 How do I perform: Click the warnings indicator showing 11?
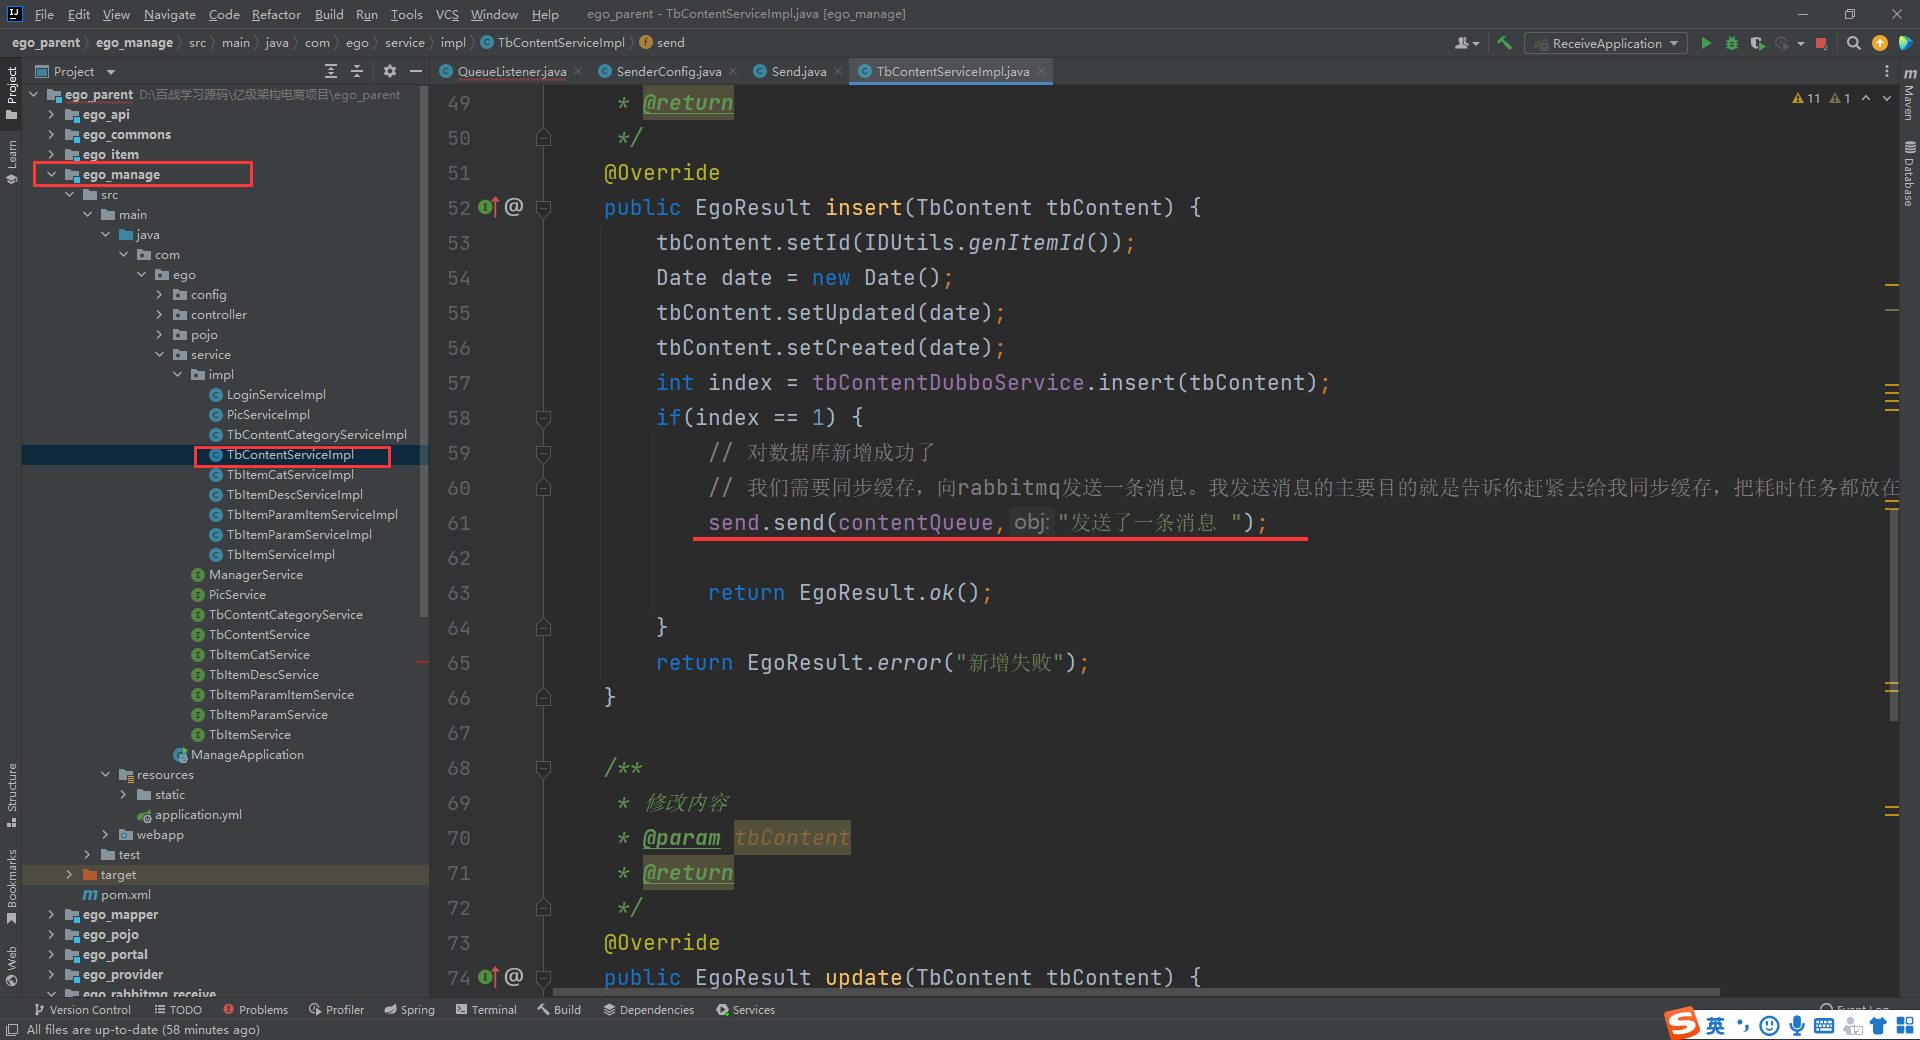pyautogui.click(x=1806, y=98)
